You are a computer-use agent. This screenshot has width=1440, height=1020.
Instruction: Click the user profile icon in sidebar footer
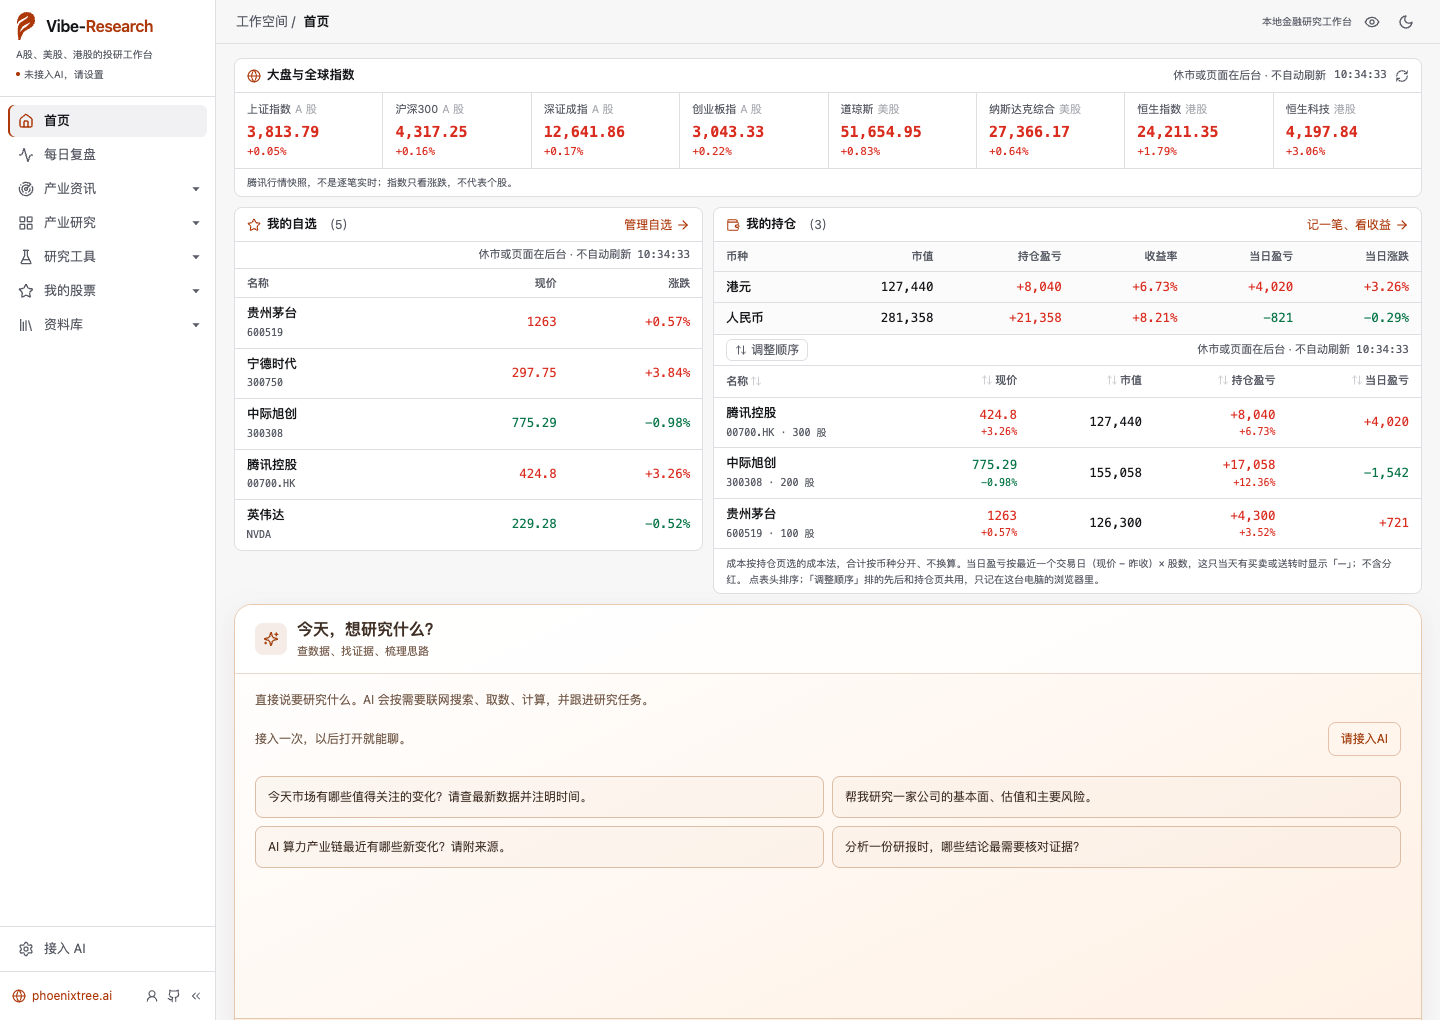pos(152,996)
